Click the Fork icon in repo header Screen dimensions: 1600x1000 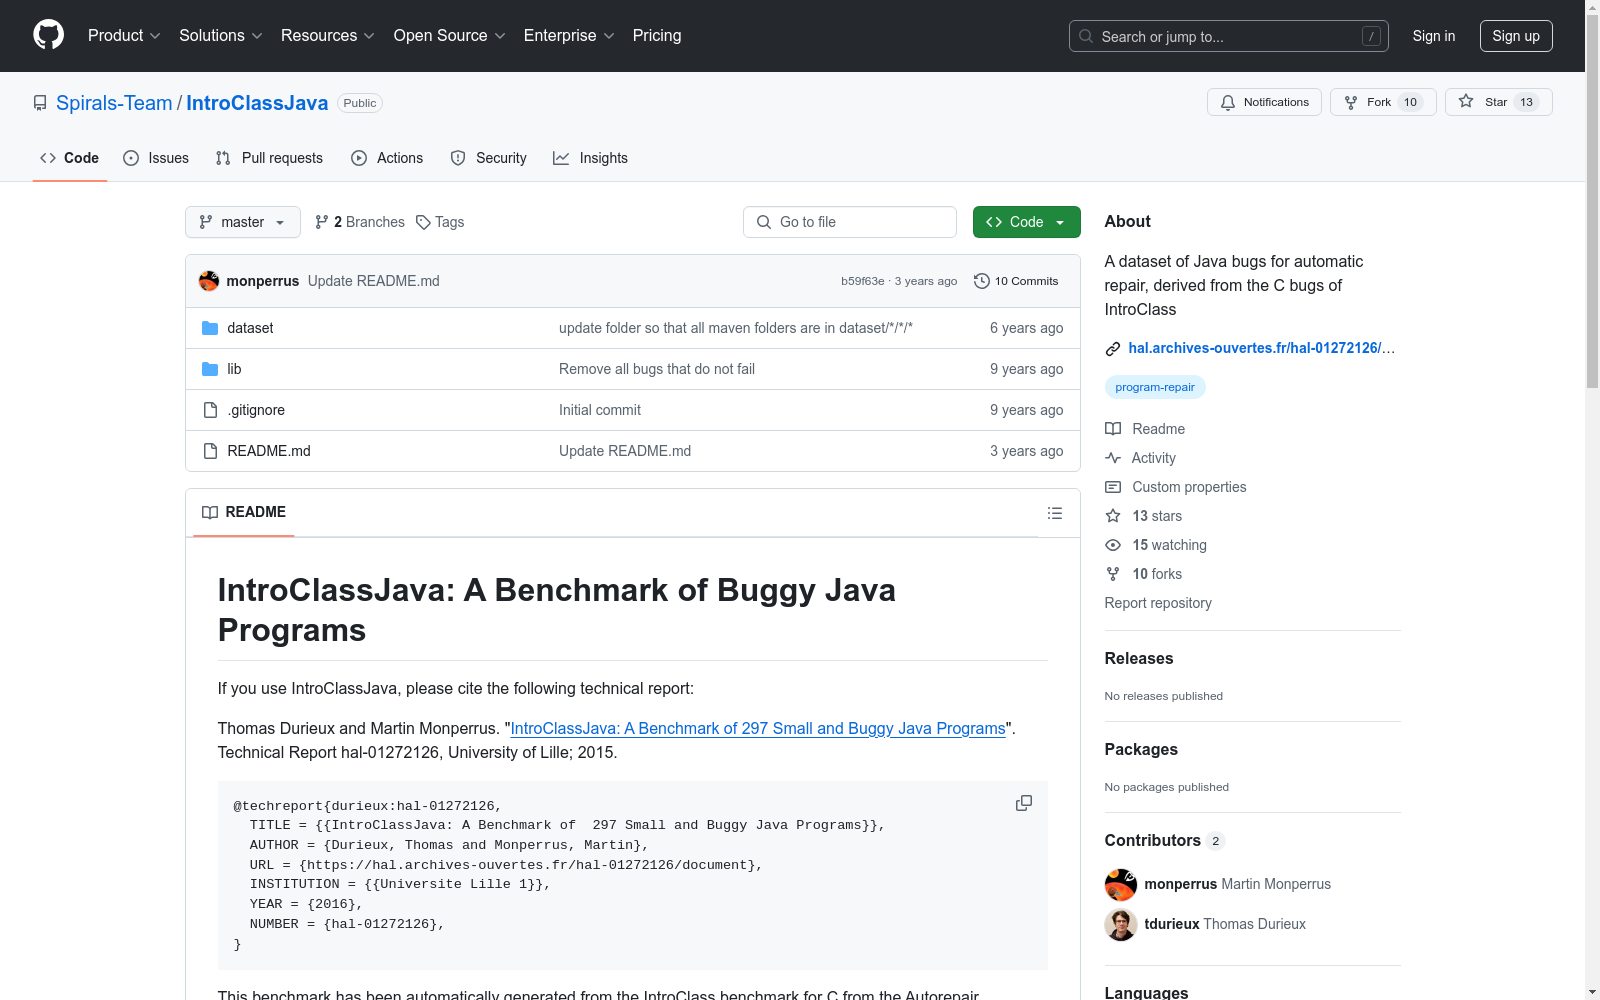[x=1351, y=102]
